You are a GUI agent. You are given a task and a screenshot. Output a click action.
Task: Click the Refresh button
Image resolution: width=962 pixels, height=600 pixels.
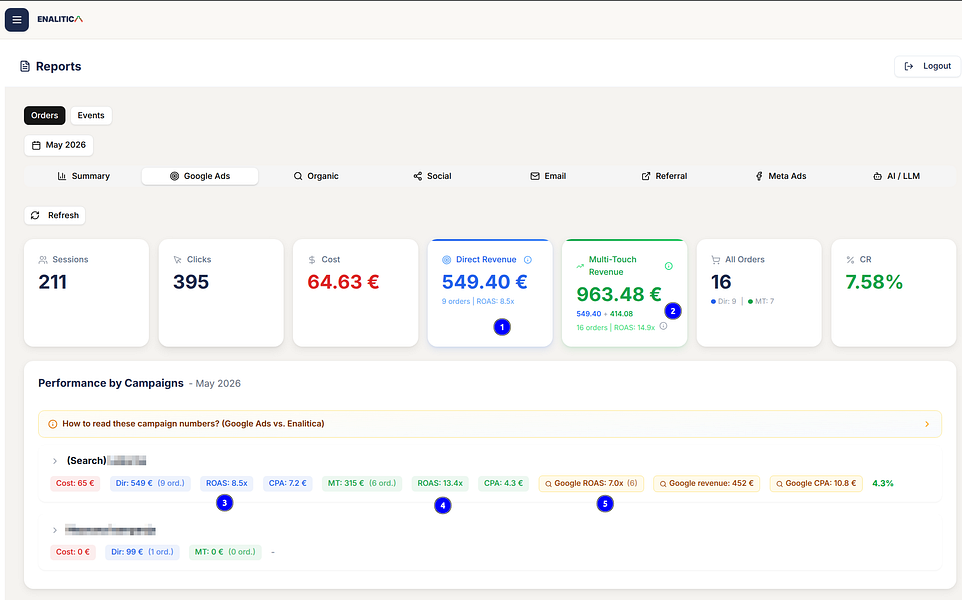pos(55,215)
